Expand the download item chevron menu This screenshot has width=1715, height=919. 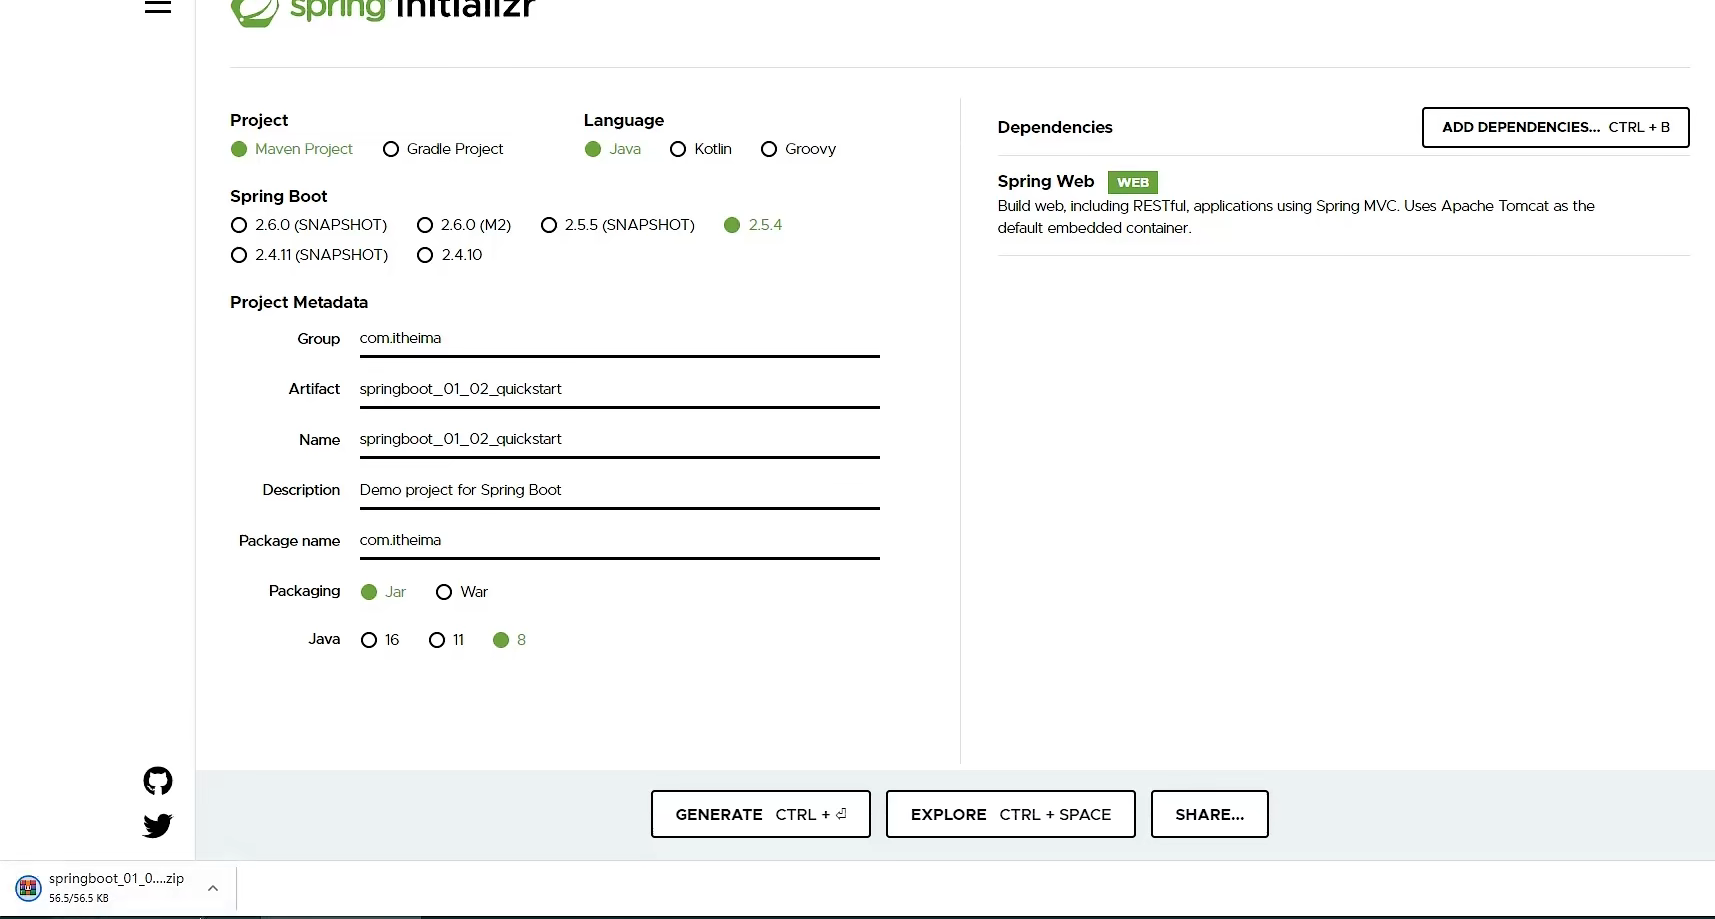click(213, 888)
